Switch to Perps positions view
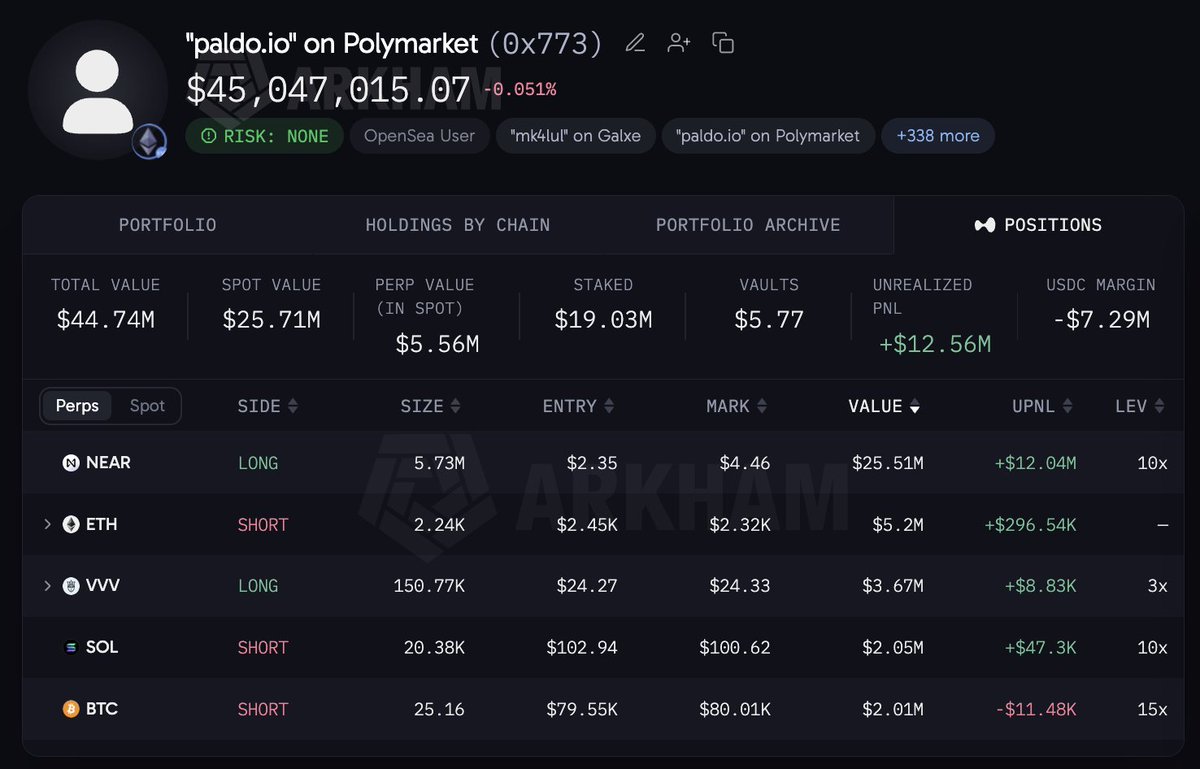Viewport: 1200px width, 769px height. click(x=77, y=406)
